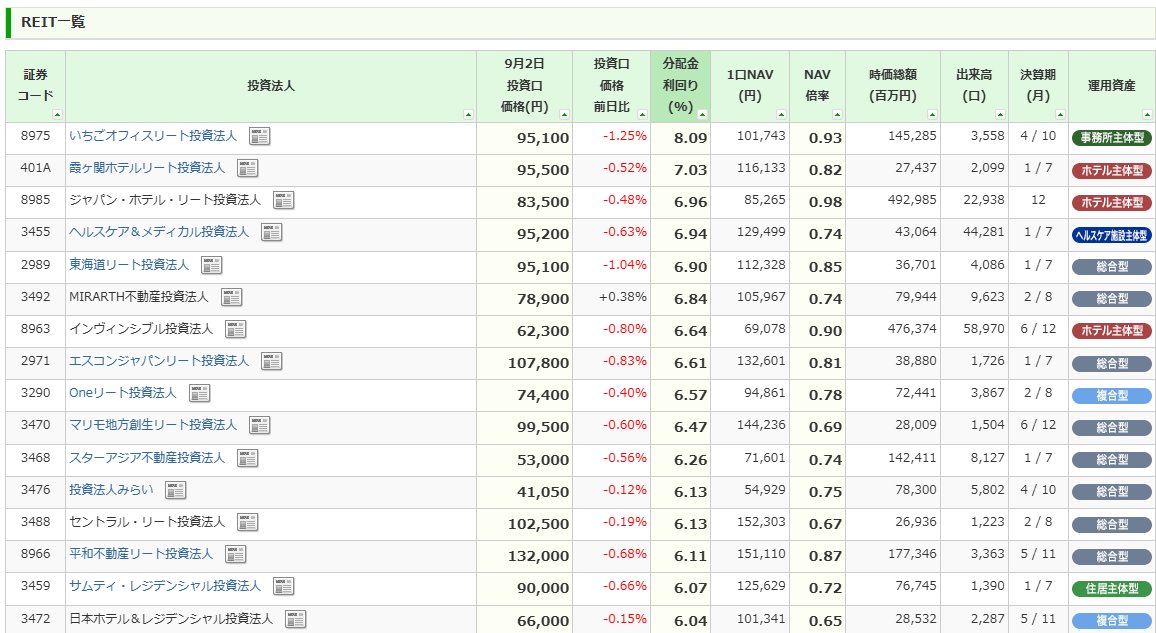Sort by 証券コード column arrow
This screenshot has height=633, width=1156.
tap(58, 115)
